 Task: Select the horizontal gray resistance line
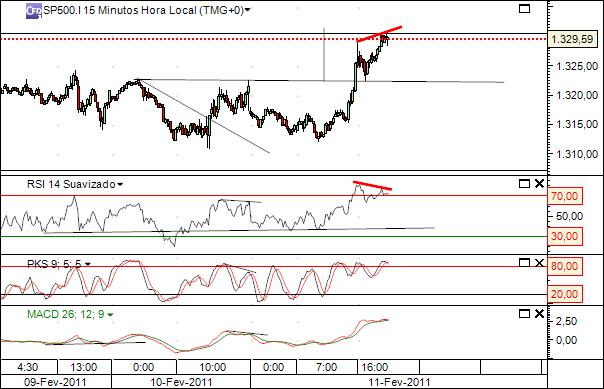[x=320, y=81]
